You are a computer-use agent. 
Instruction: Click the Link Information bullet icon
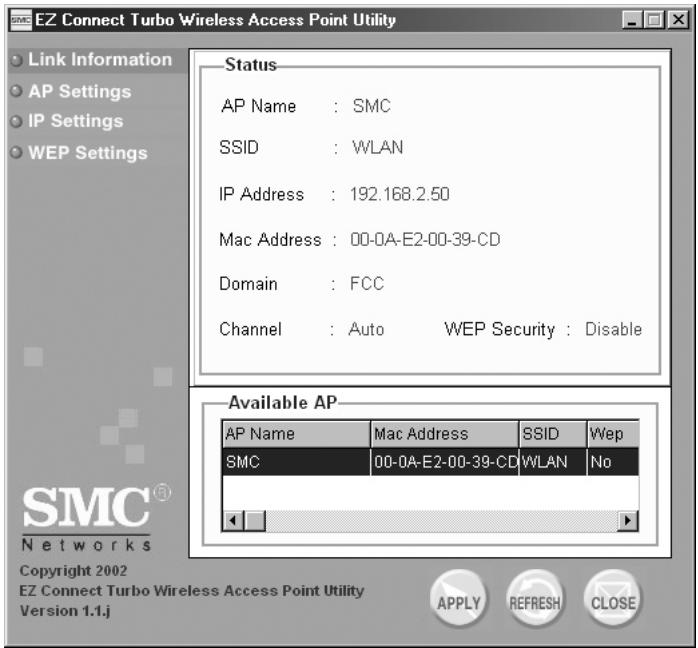click(x=16, y=60)
